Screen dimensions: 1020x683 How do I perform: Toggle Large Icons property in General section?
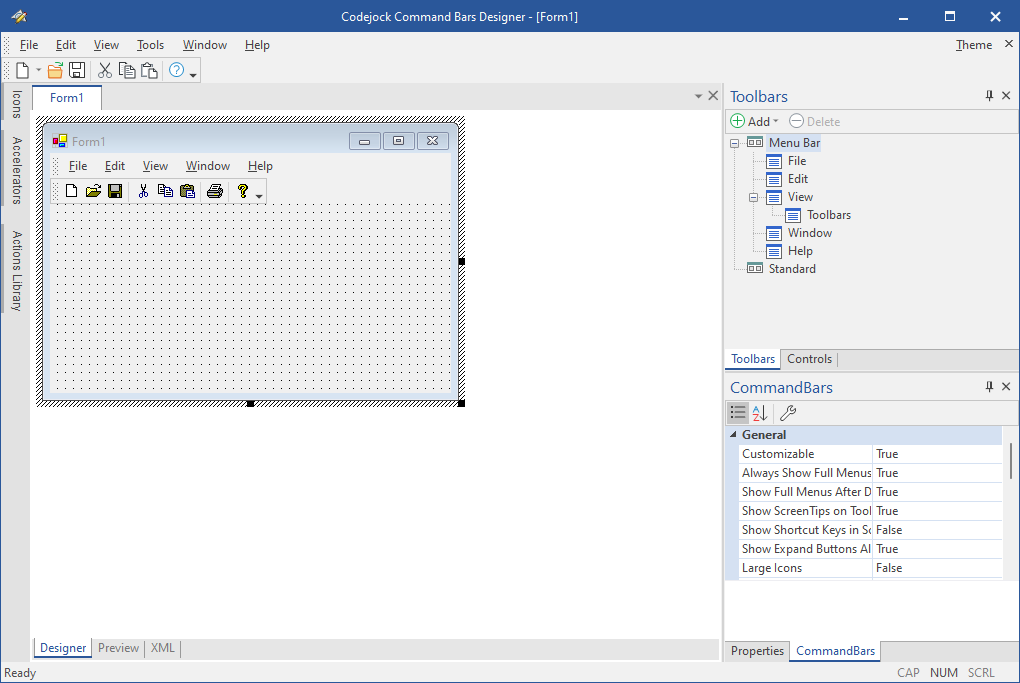tap(937, 567)
